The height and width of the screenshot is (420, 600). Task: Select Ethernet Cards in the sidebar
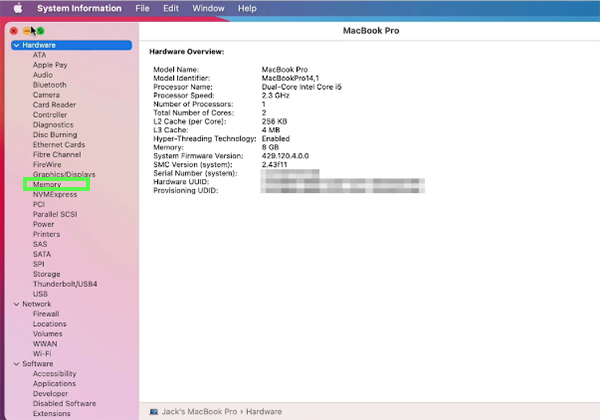pos(59,145)
